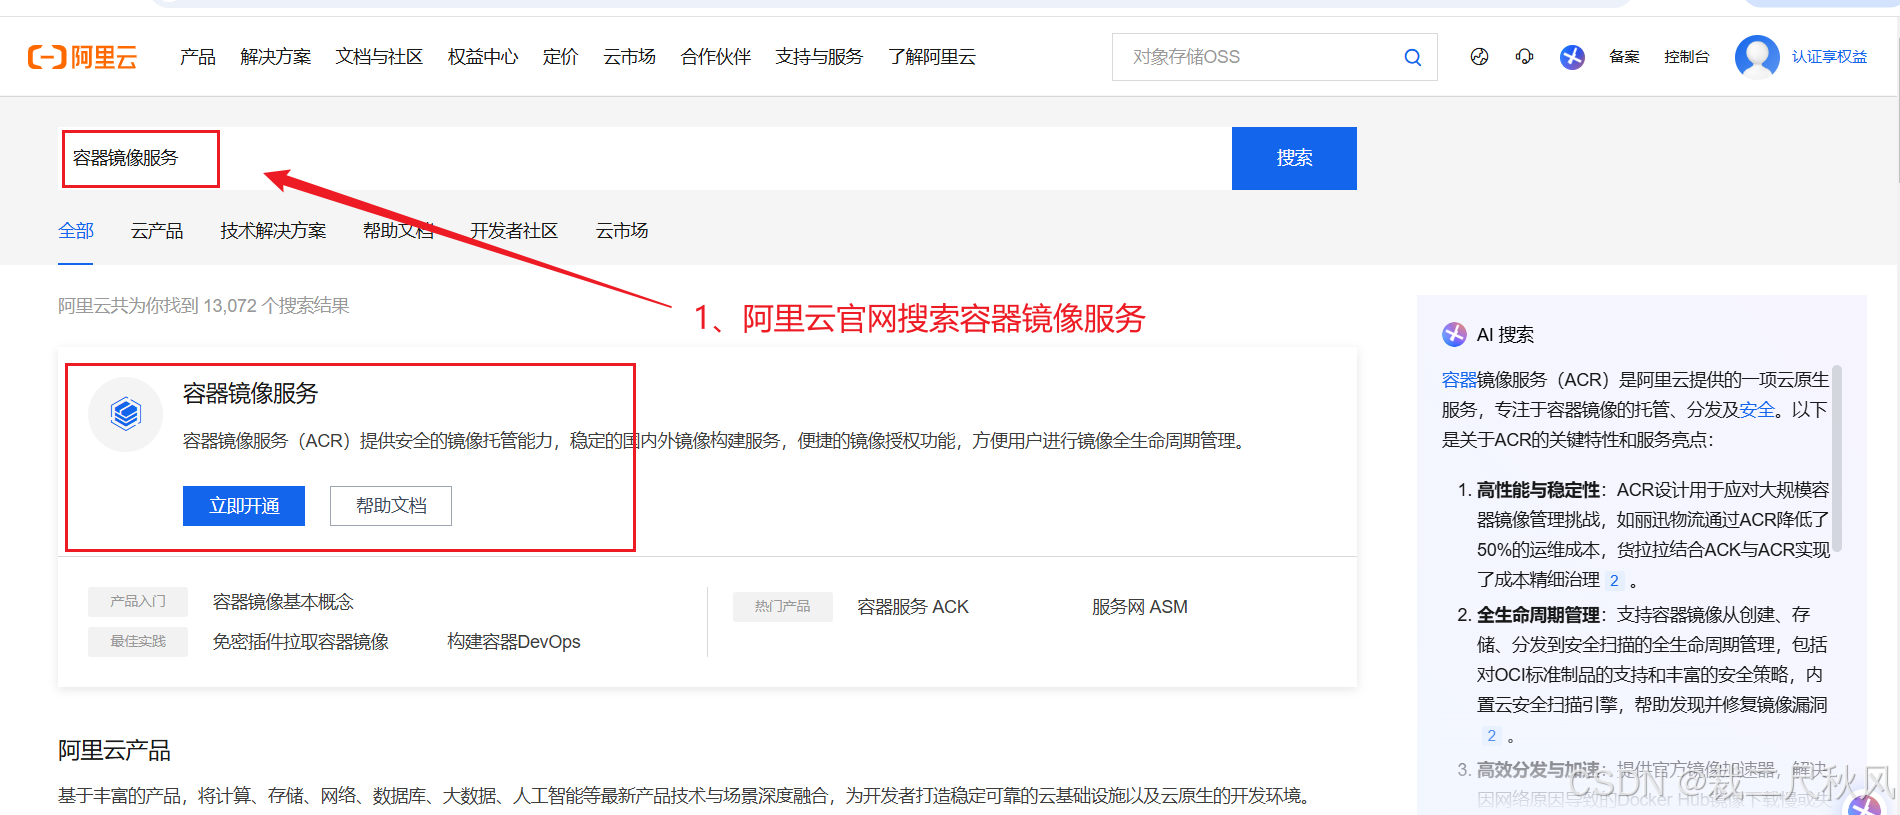This screenshot has width=1900, height=815.
Task: Switch to the 开发者社区 tab
Action: tap(514, 231)
